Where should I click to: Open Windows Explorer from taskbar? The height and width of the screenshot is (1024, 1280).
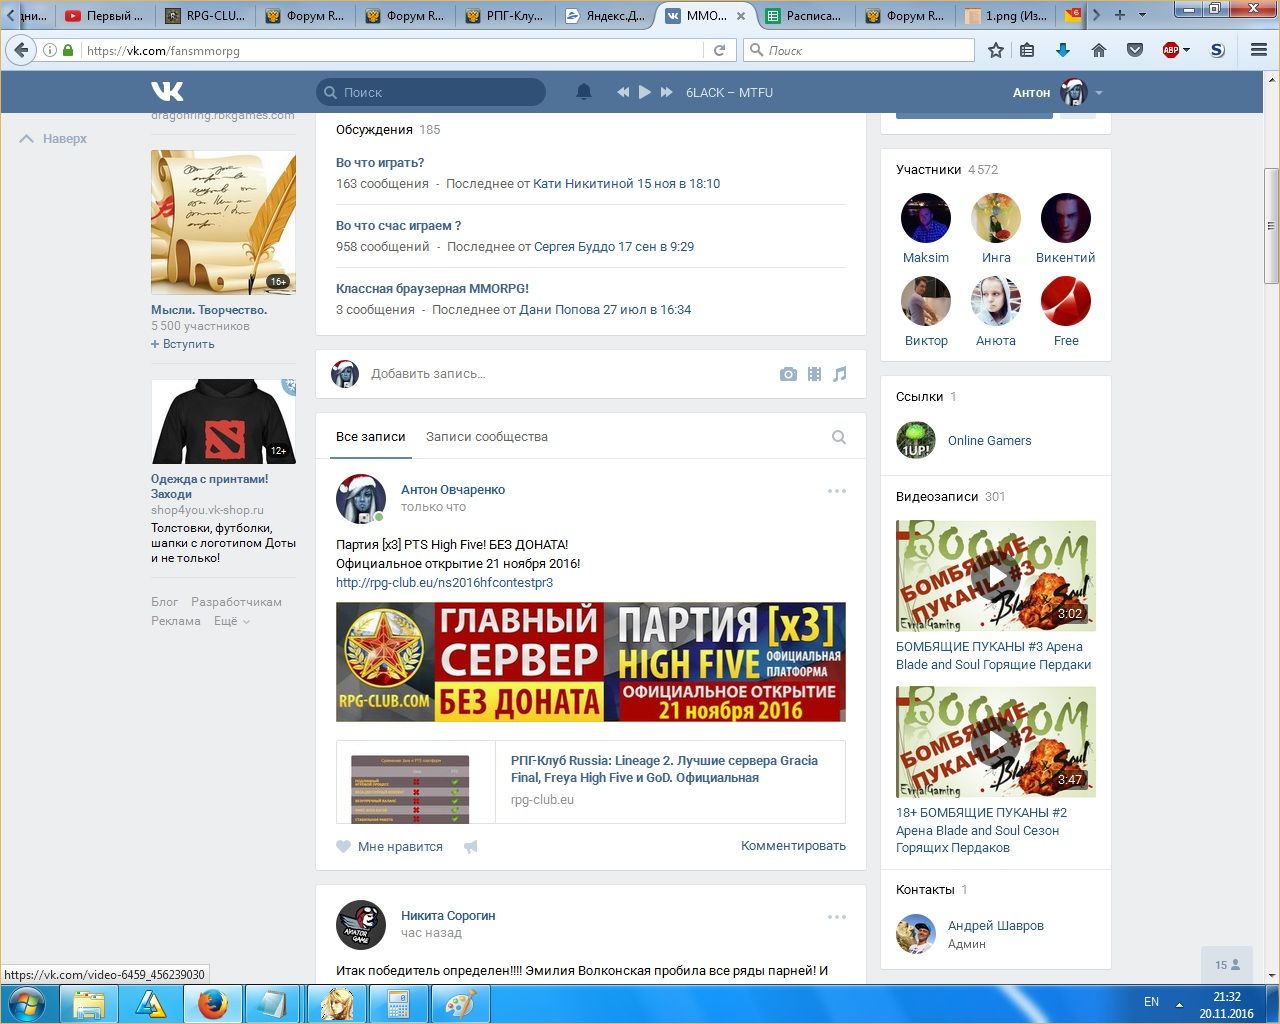pos(89,1004)
